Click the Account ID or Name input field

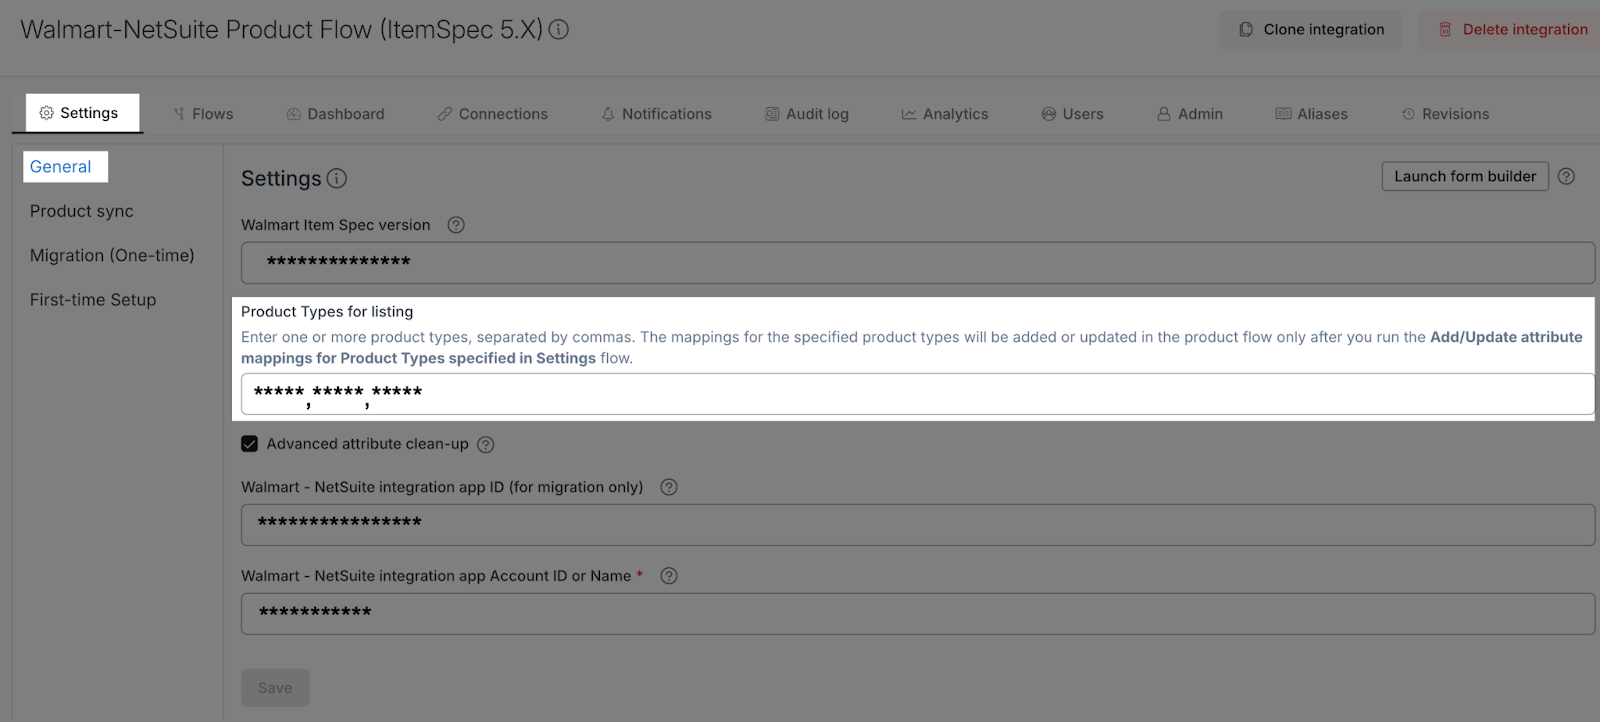point(918,614)
